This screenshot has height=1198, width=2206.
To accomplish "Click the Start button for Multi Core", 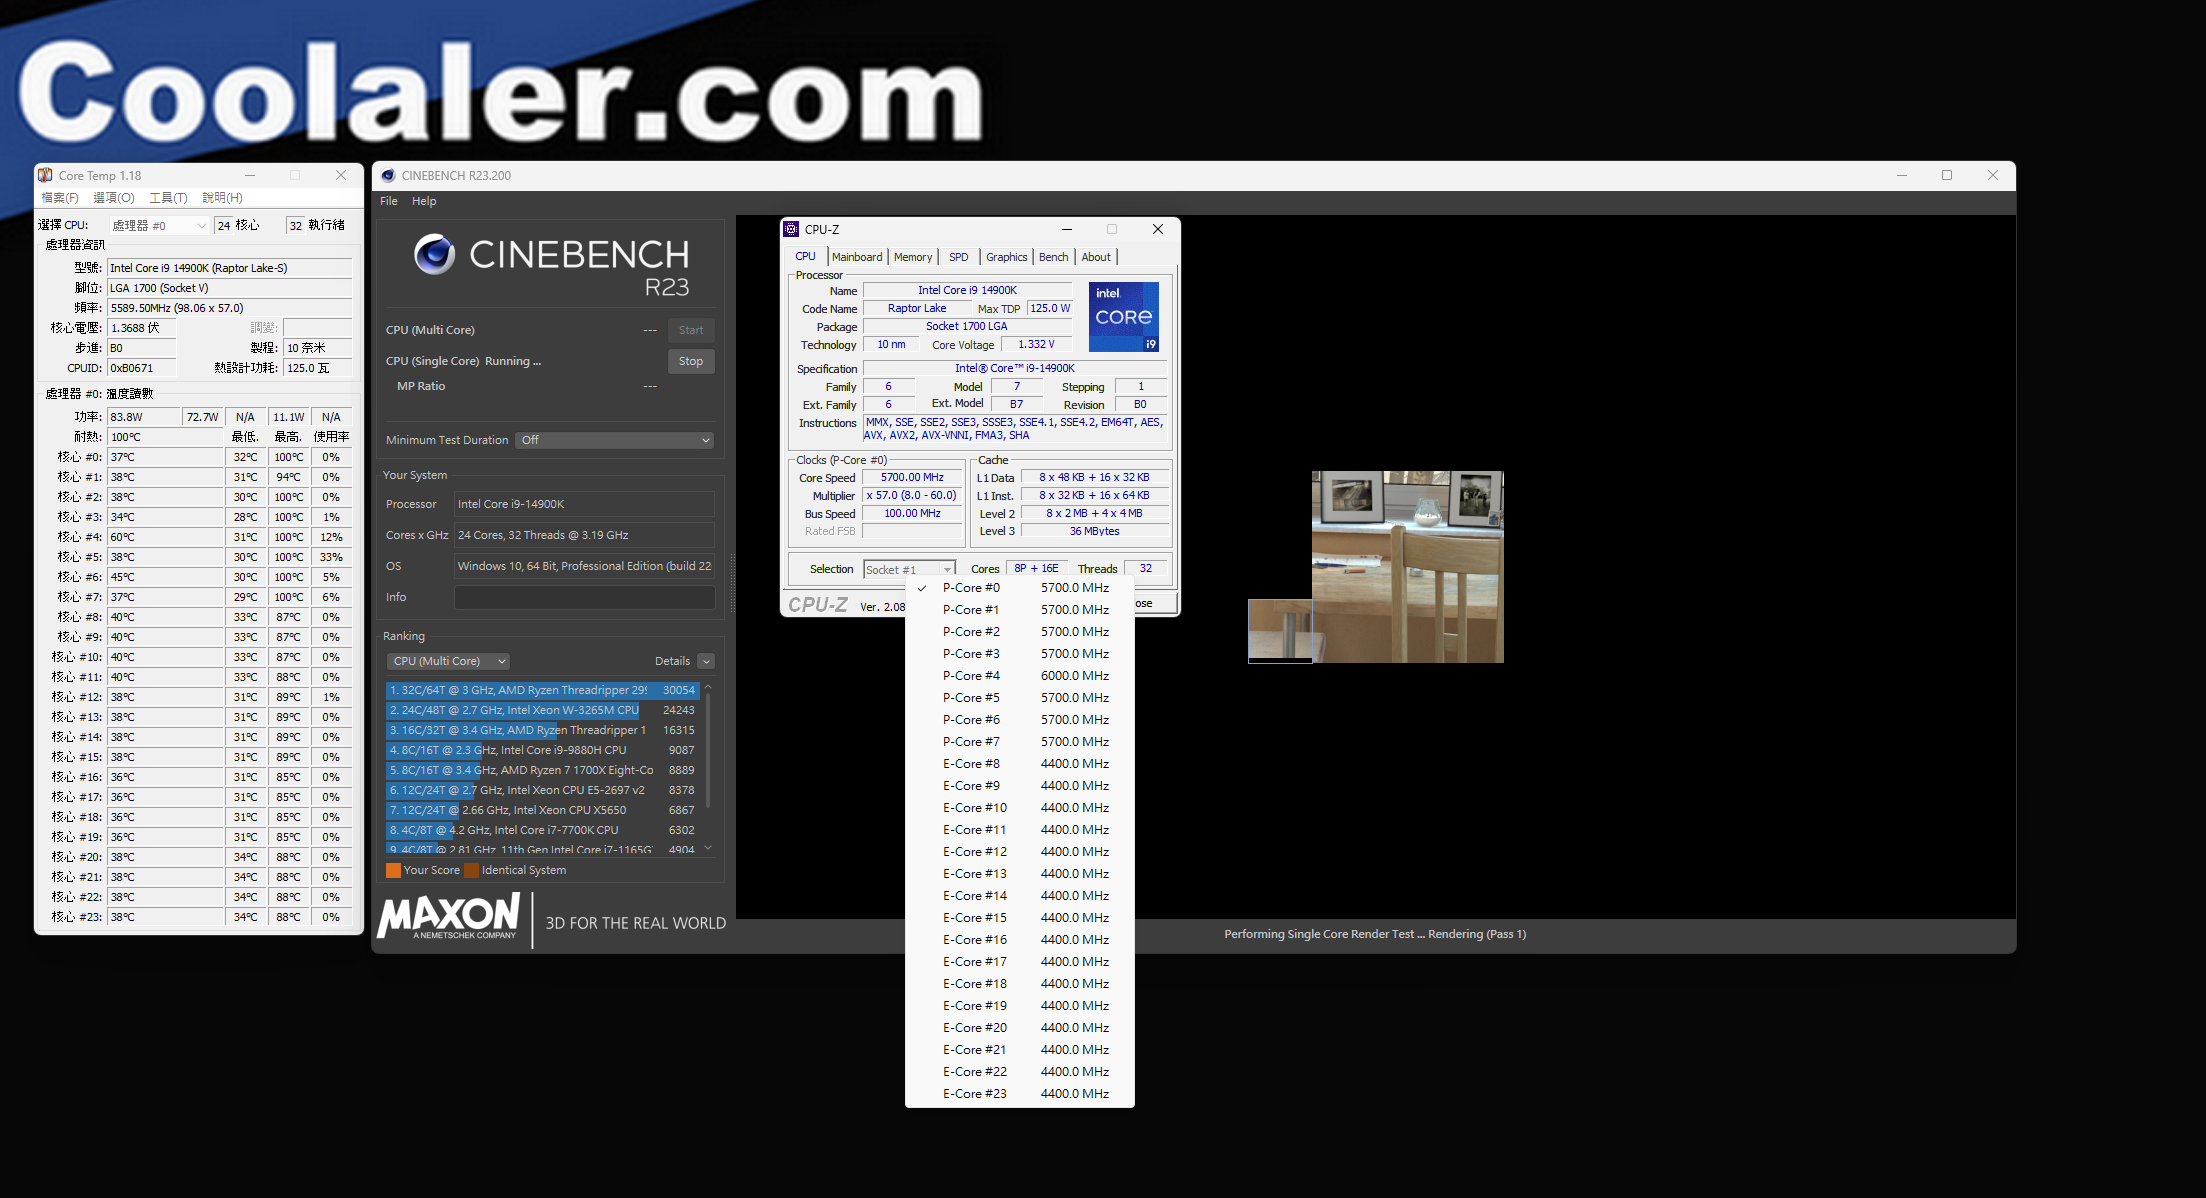I will pos(690,330).
